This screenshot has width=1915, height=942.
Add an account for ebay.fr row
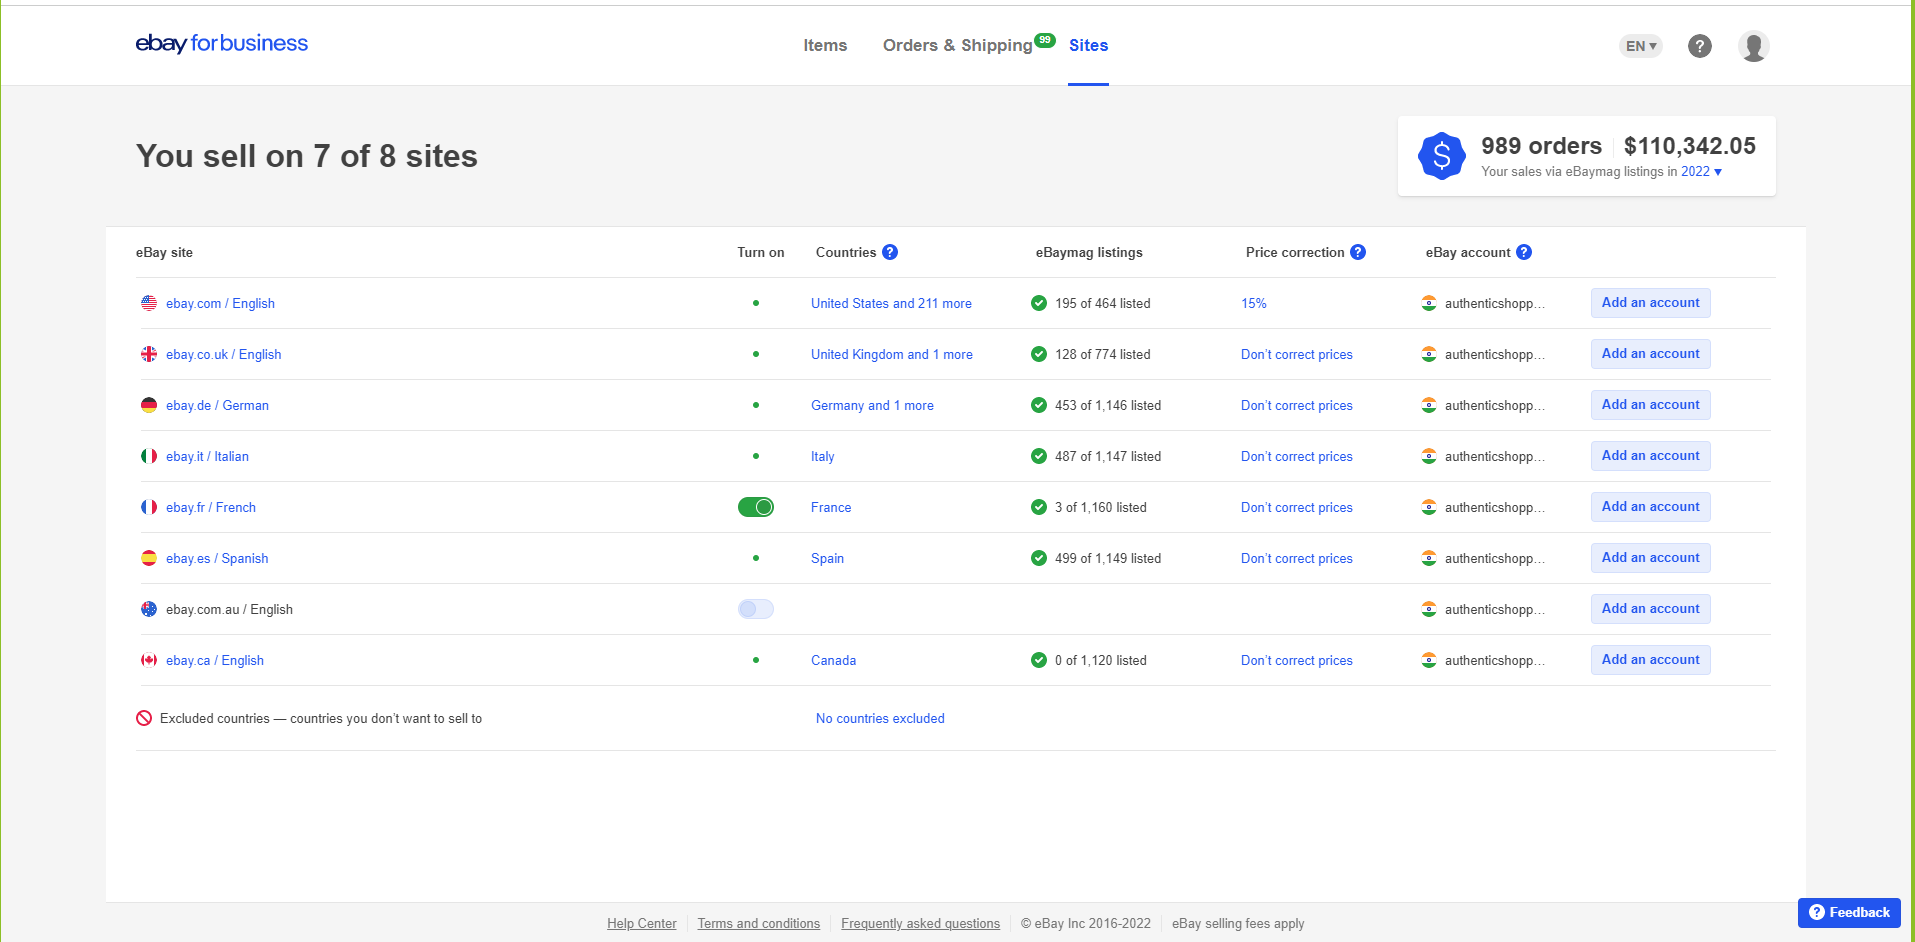[x=1650, y=507]
